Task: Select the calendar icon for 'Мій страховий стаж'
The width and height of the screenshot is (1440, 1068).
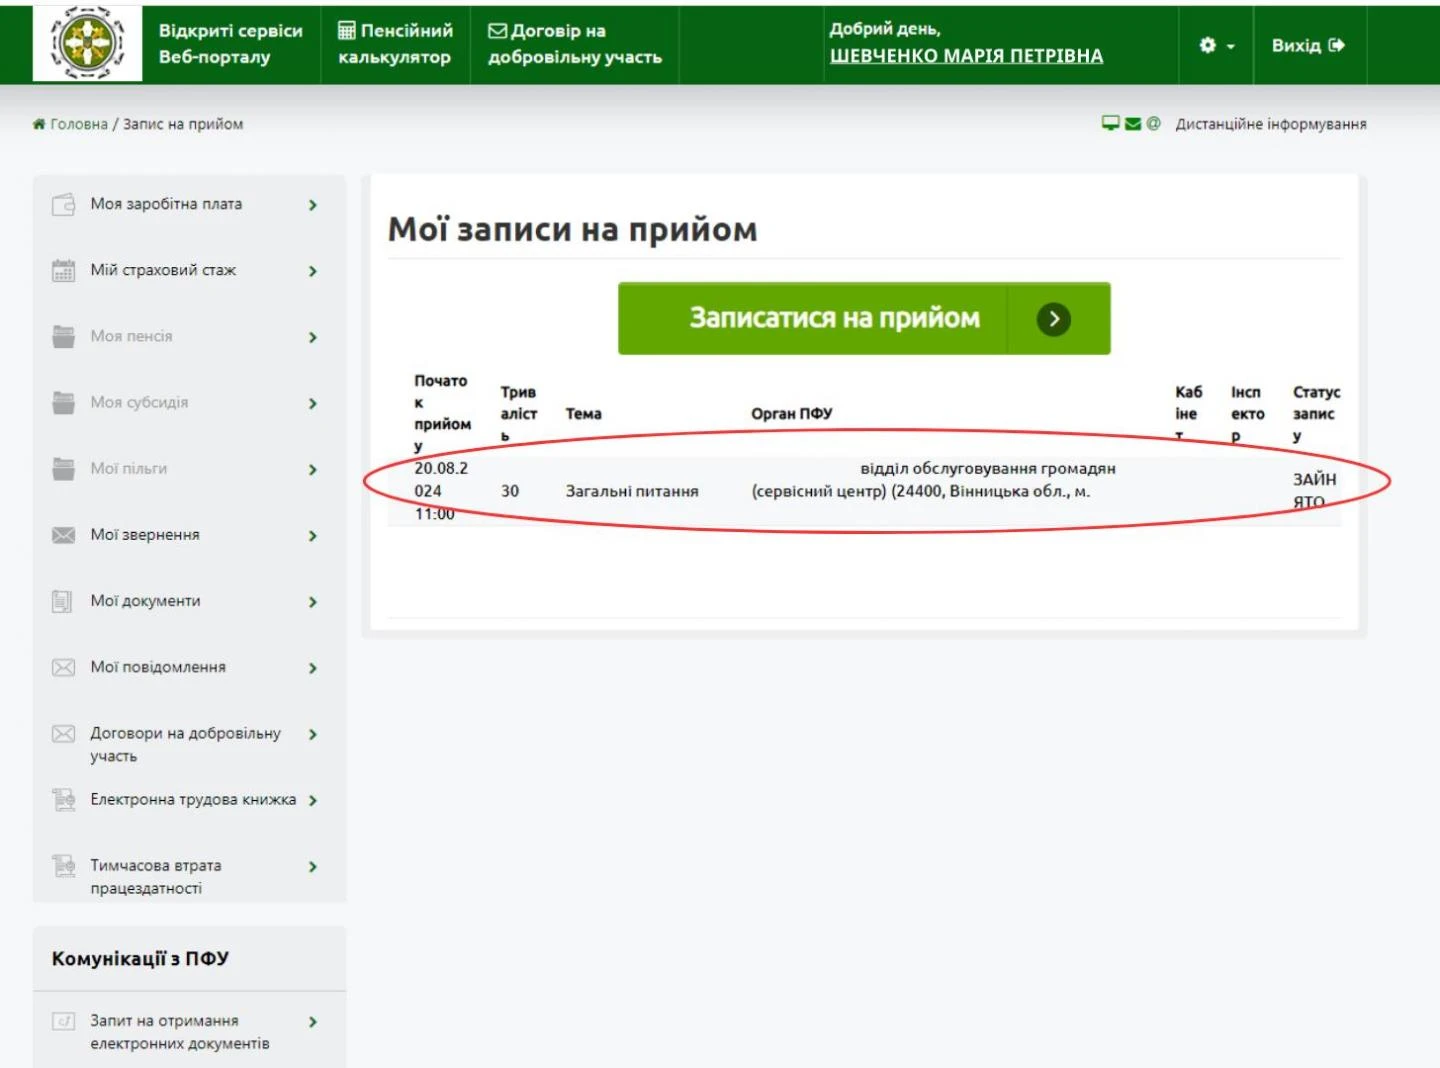Action: (63, 270)
